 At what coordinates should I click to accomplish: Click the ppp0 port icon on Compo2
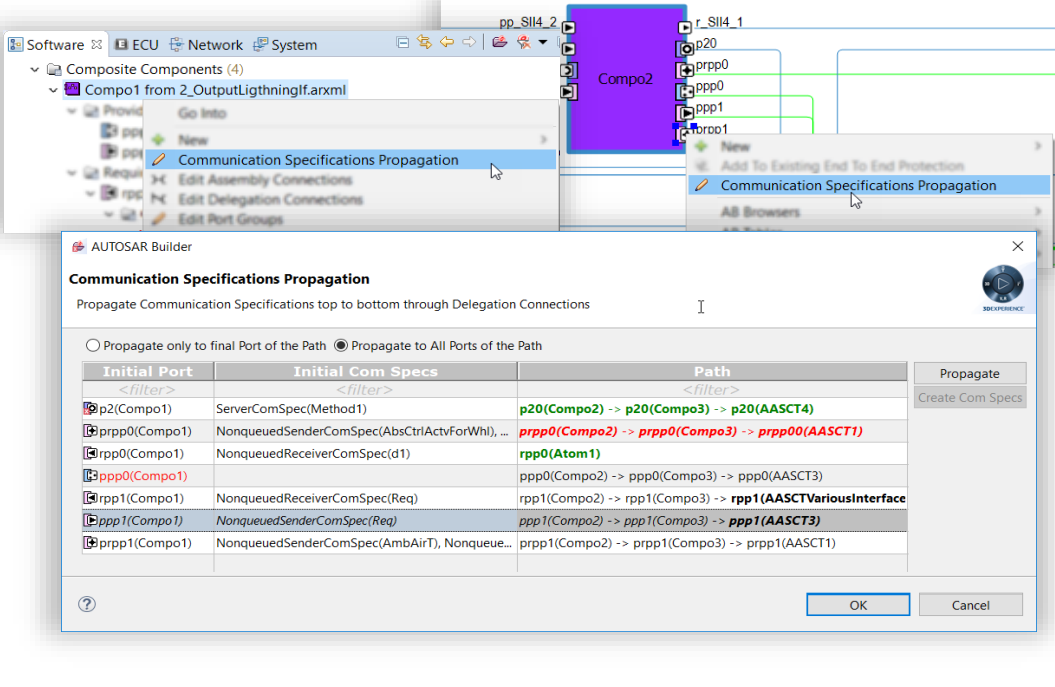(685, 92)
